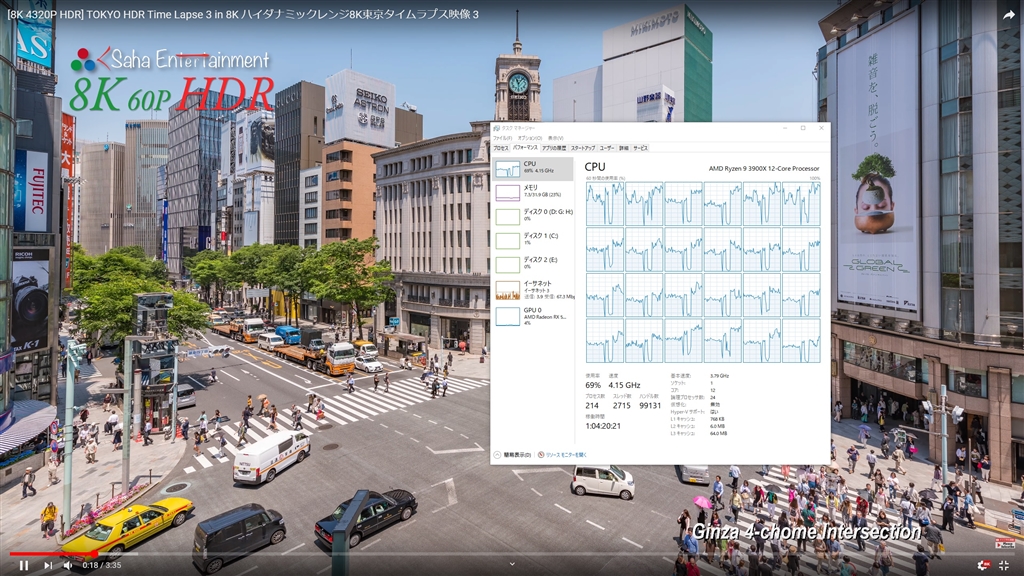Viewport: 1024px width, 576px height.
Task: Click the Task Manager title bar icon
Action: (x=496, y=128)
